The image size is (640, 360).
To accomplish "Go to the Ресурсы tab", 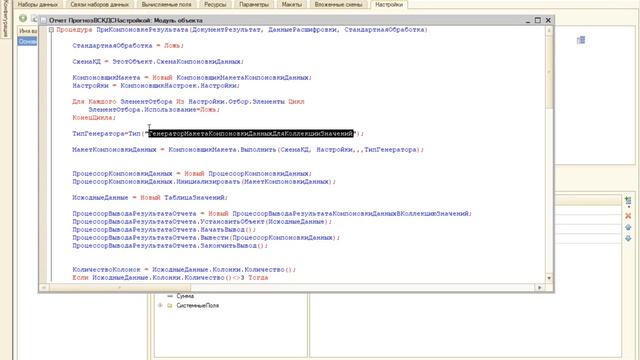I will [x=215, y=4].
